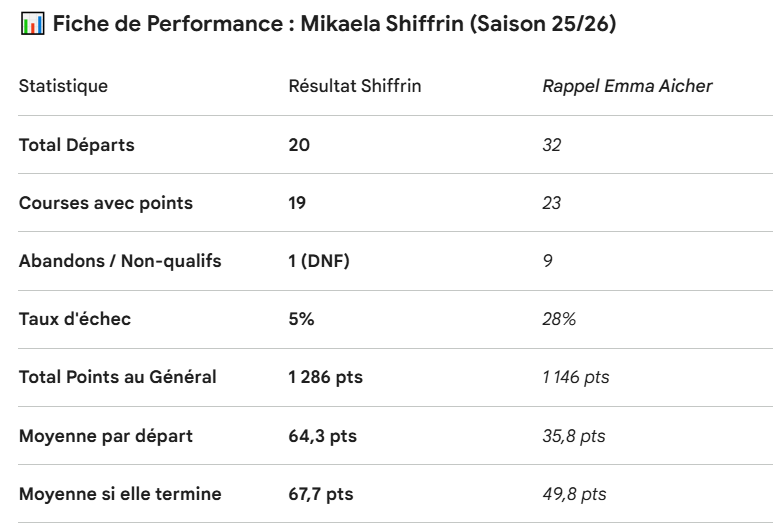773x526 pixels.
Task: Select the Total Points au Général label
Action: click(118, 377)
